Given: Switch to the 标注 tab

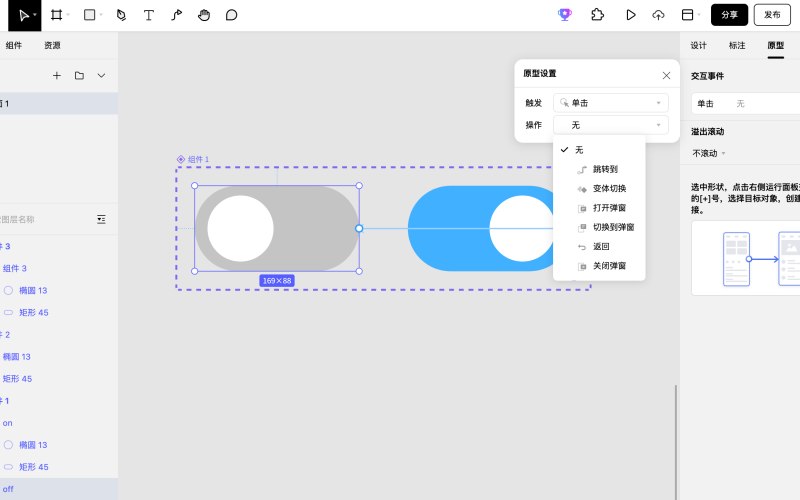Looking at the screenshot, I should click(737, 45).
